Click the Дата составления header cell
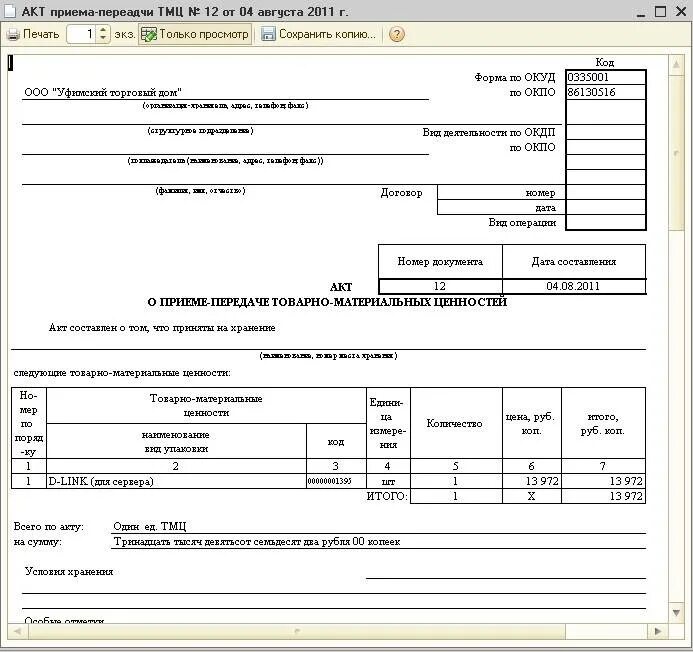Viewport: 693px width, 652px height. click(574, 261)
